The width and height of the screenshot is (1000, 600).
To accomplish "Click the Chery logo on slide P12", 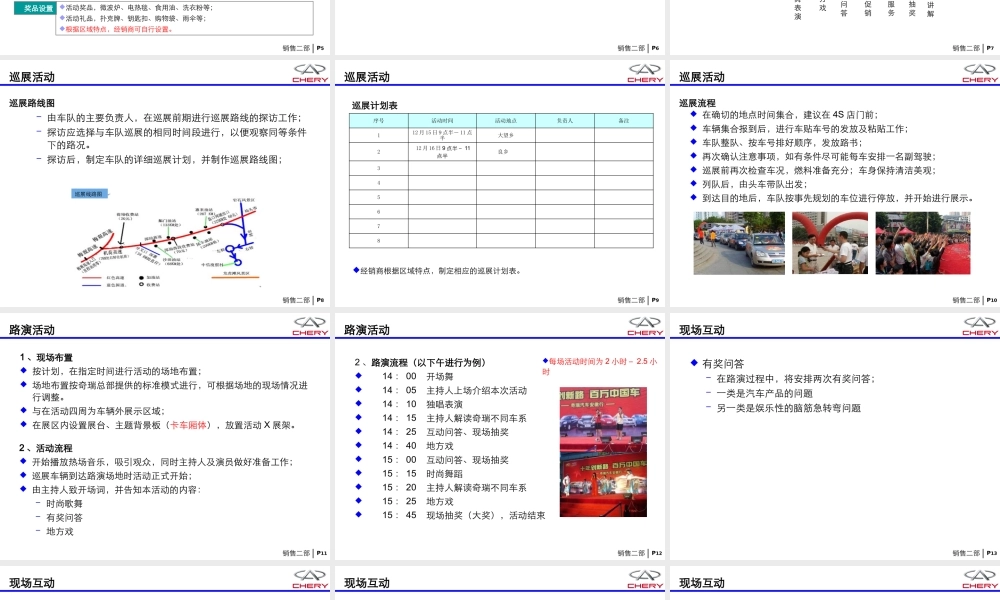I will pyautogui.click(x=645, y=326).
